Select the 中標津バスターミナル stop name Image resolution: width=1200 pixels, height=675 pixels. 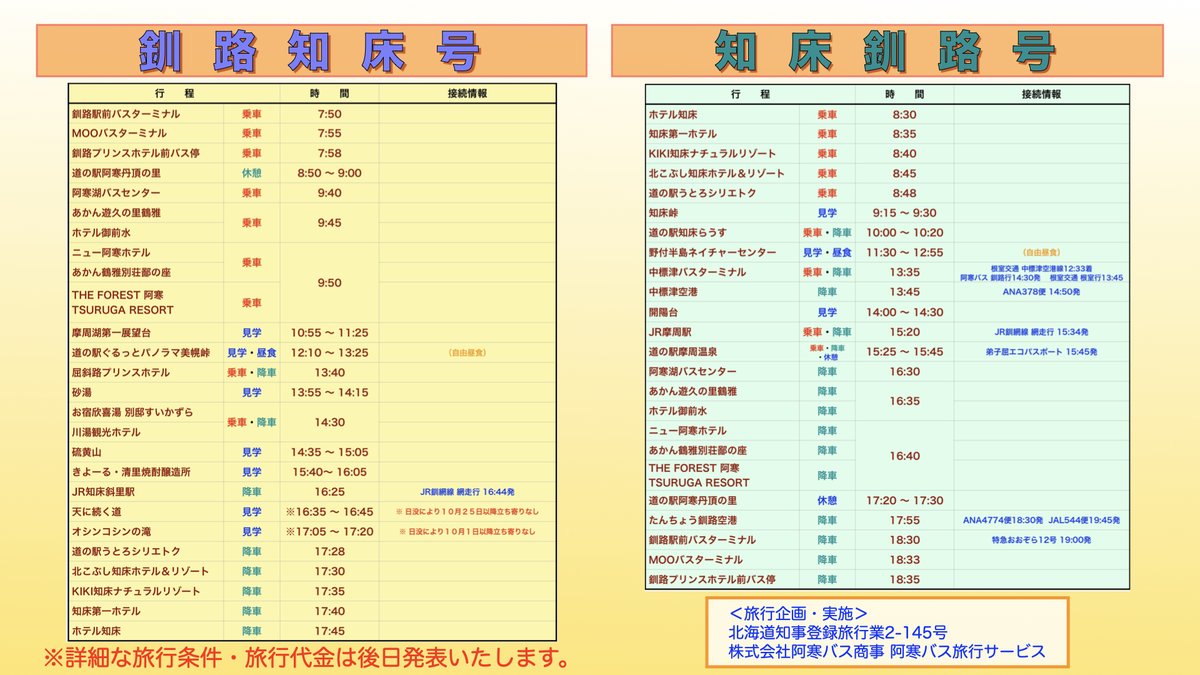pos(697,272)
